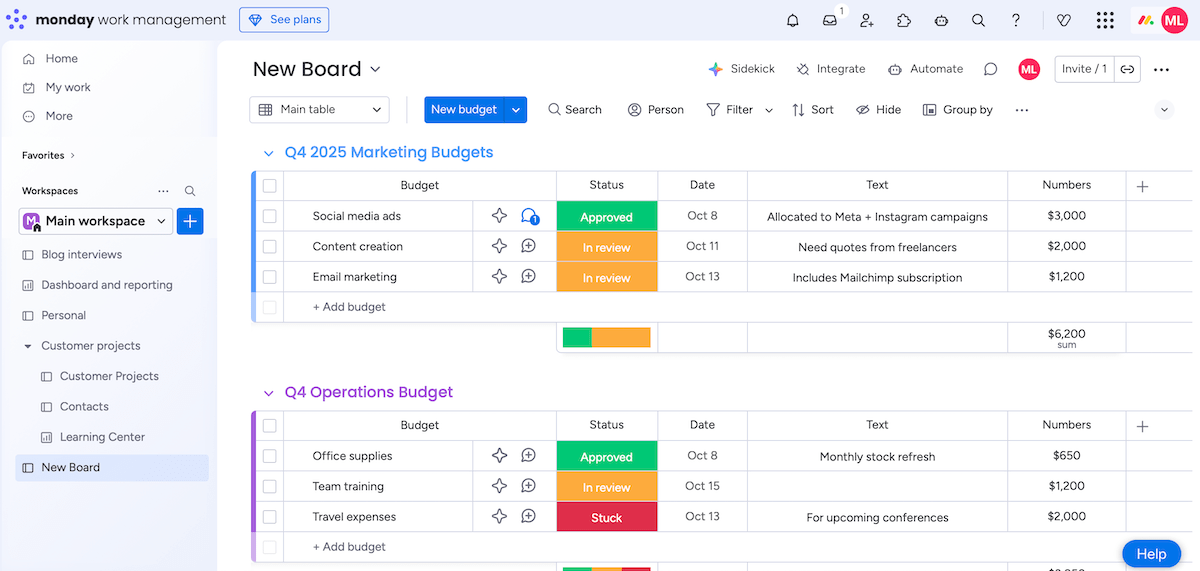Click the Marketing Budgets status summary bar
Viewport: 1200px width, 571px height.
pos(607,338)
